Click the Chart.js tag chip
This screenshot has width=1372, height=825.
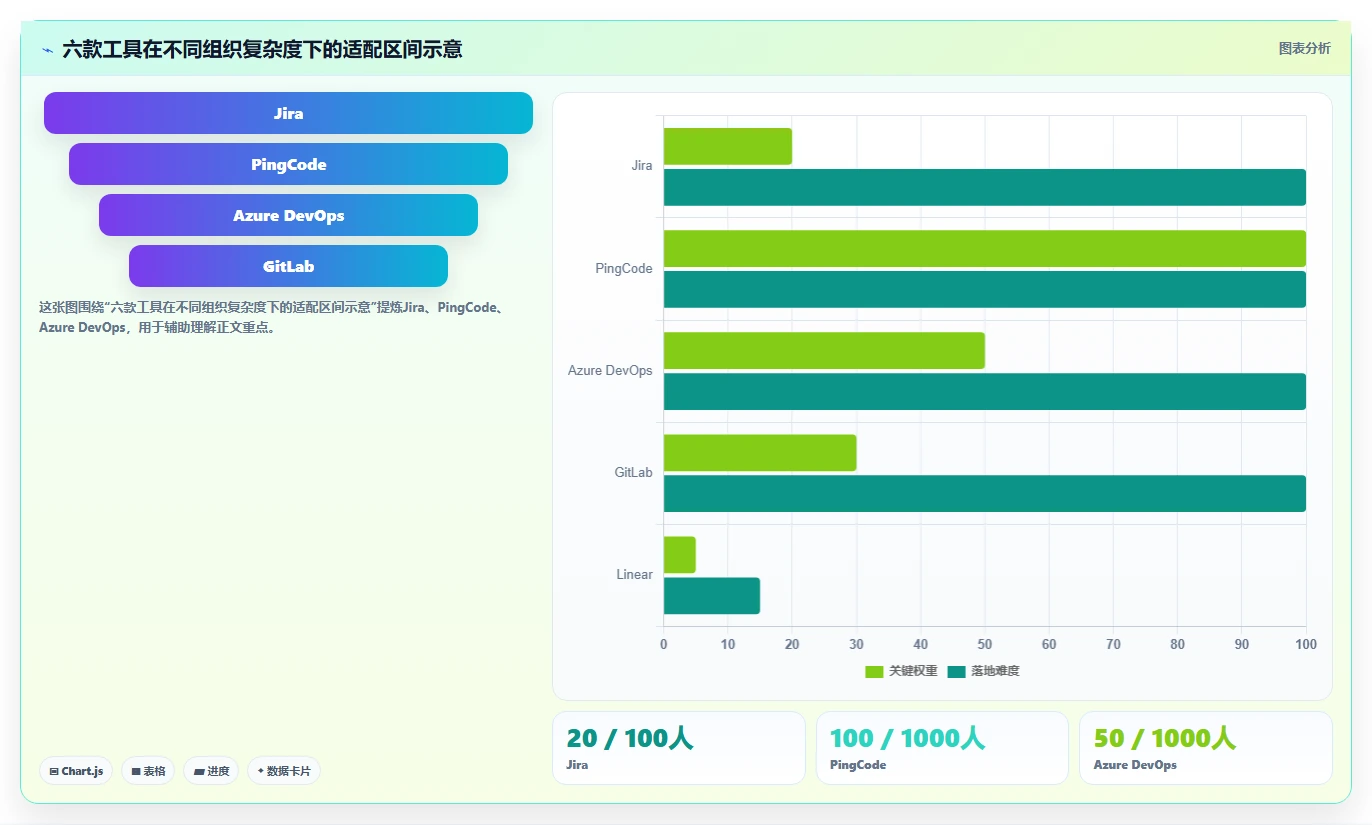coord(76,771)
